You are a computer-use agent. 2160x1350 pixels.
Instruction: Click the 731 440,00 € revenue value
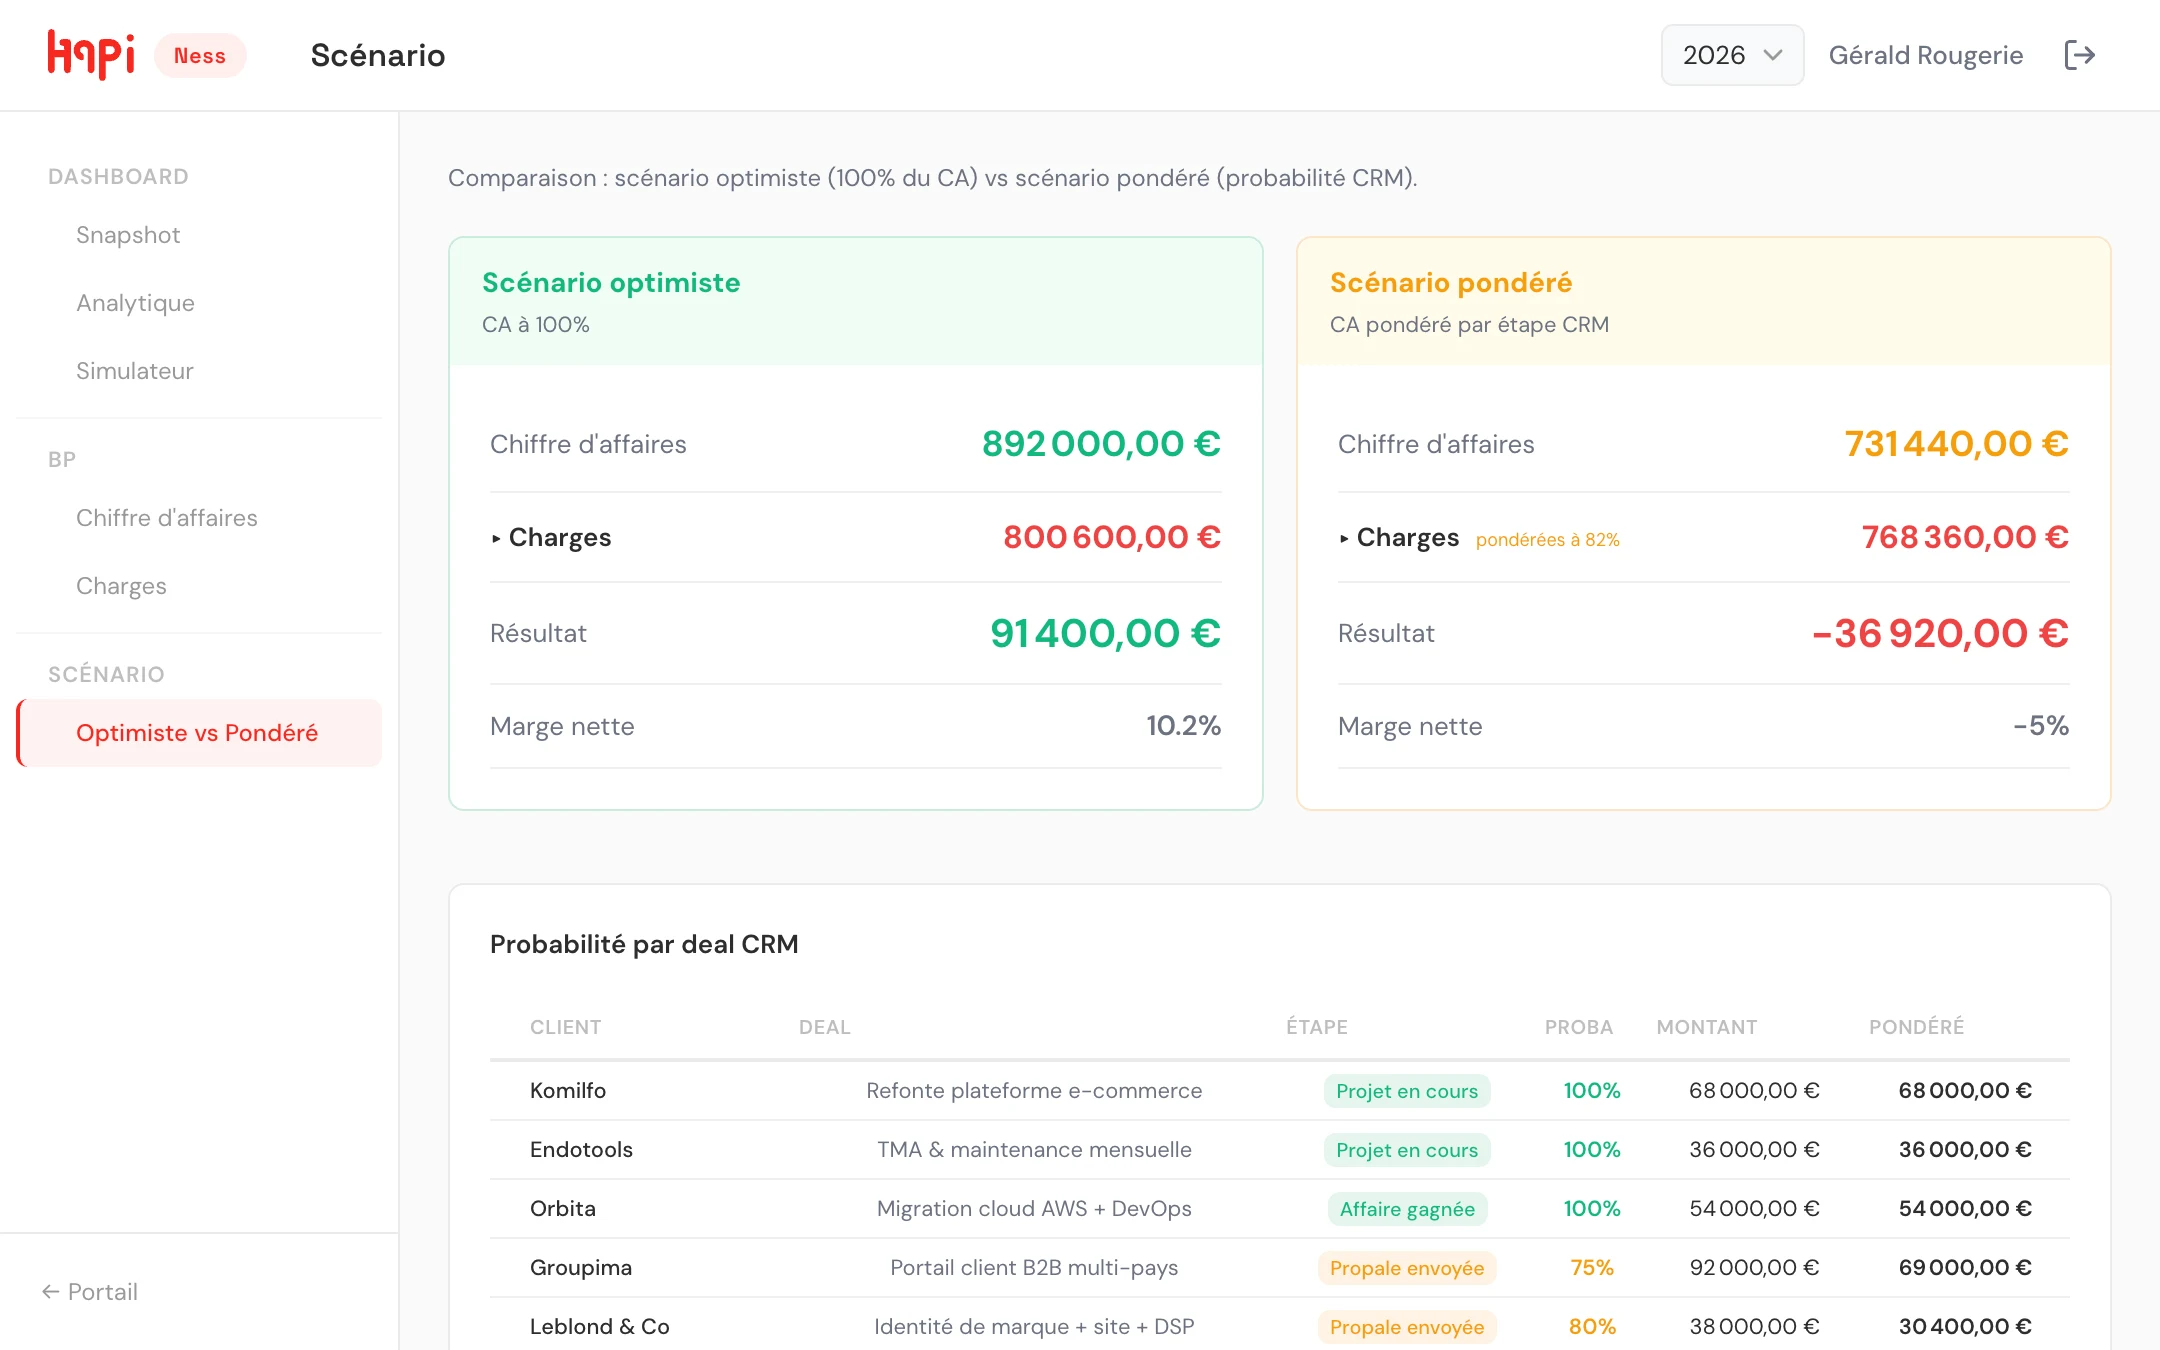pos(1956,443)
